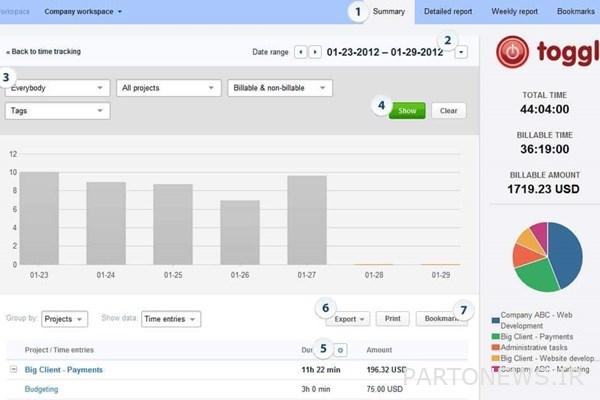600x400 pixels.
Task: Click the previous date range arrow
Action: 301,52
